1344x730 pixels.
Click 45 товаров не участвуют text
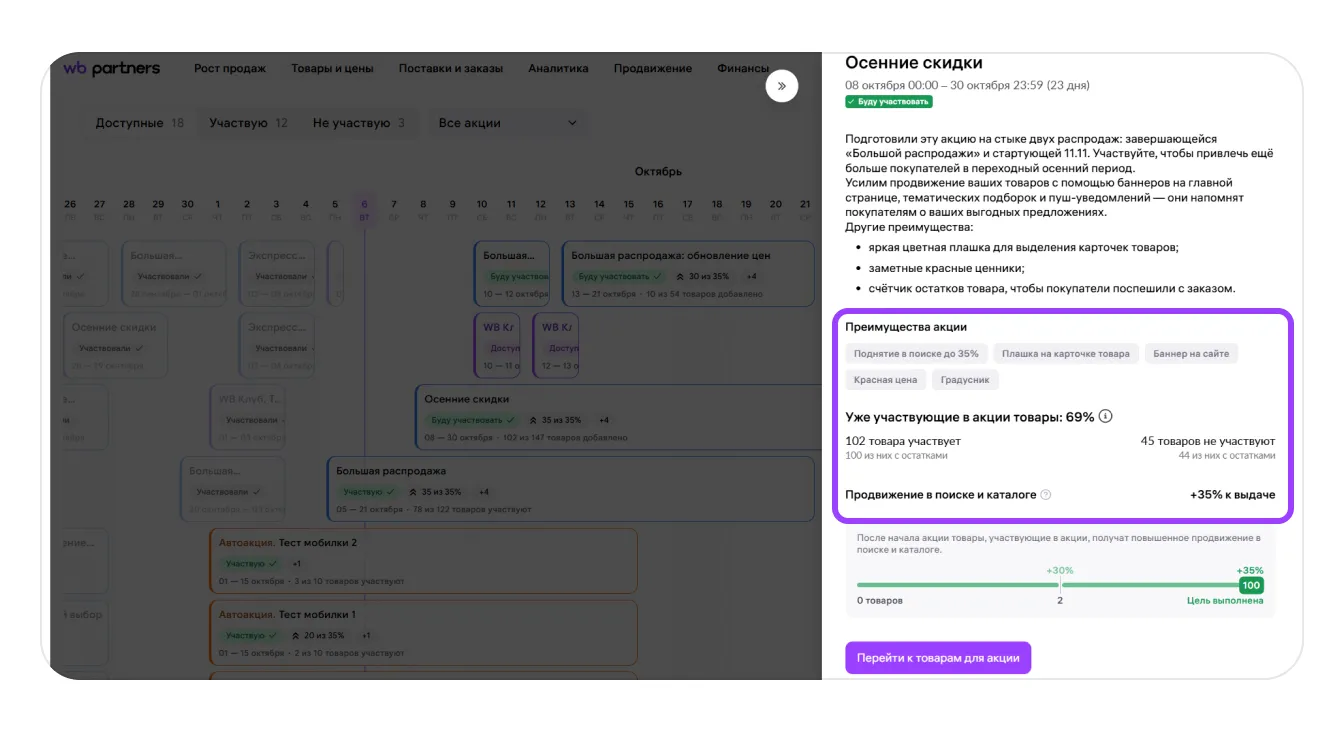click(1208, 441)
